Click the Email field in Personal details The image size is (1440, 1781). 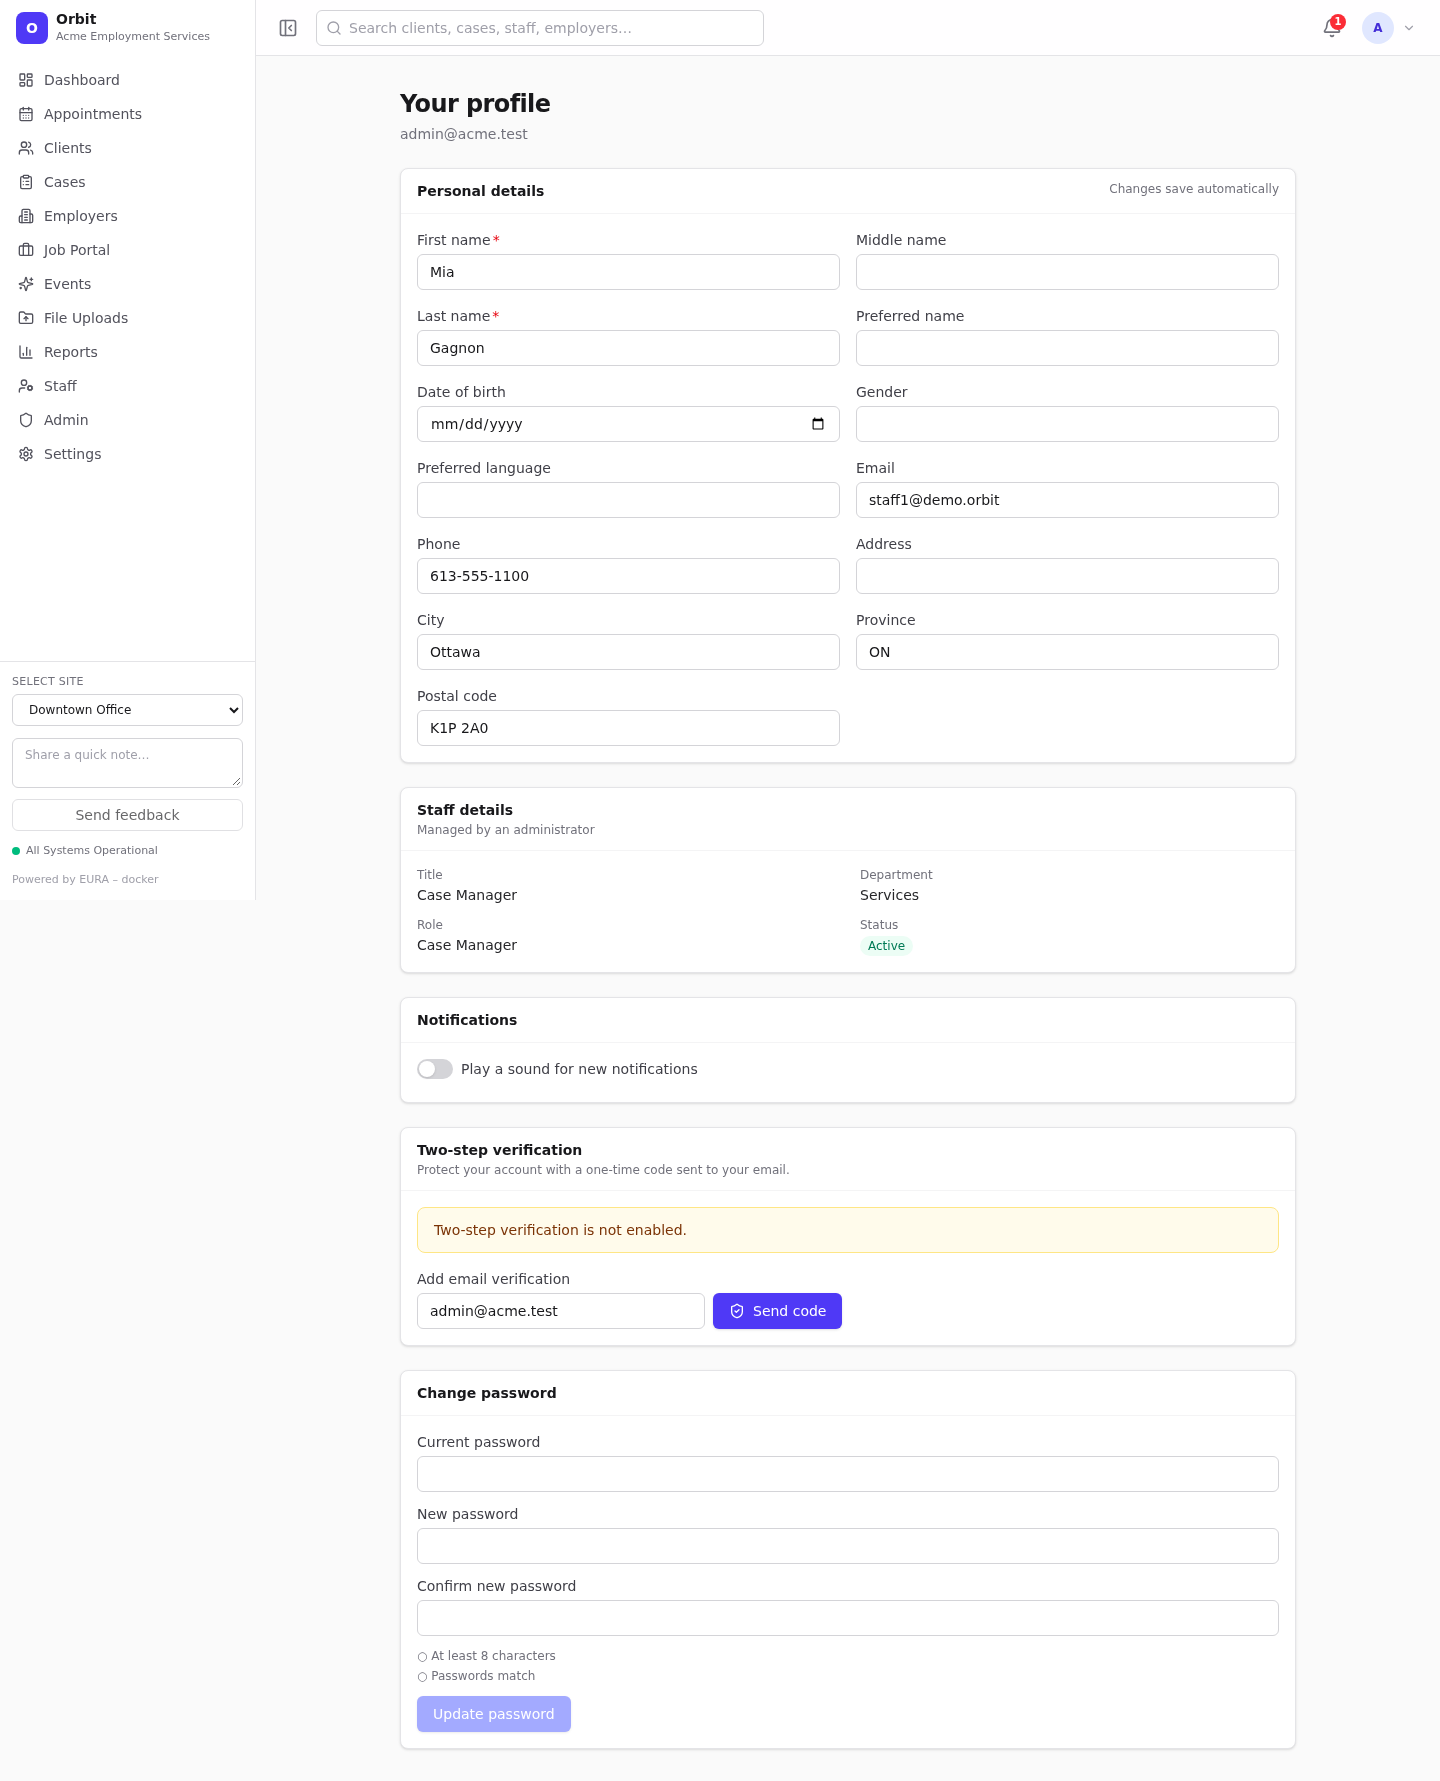1067,500
